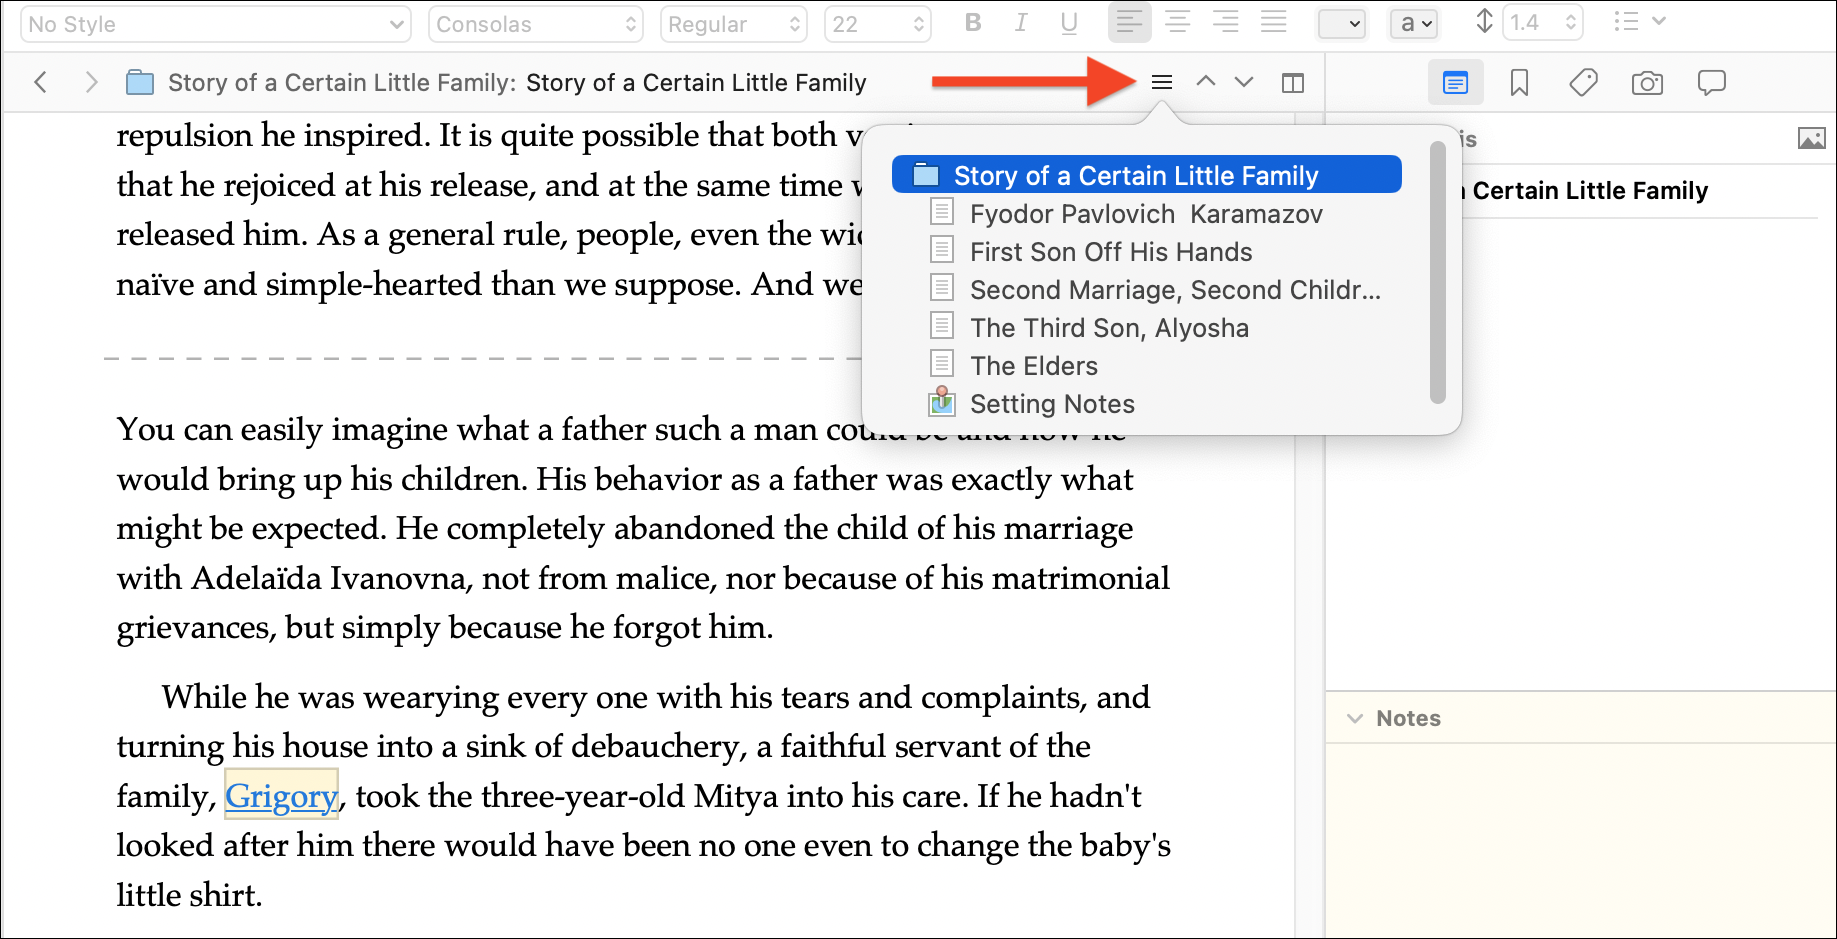Toggle the split editor view icon
The image size is (1837, 939).
pos(1293,83)
